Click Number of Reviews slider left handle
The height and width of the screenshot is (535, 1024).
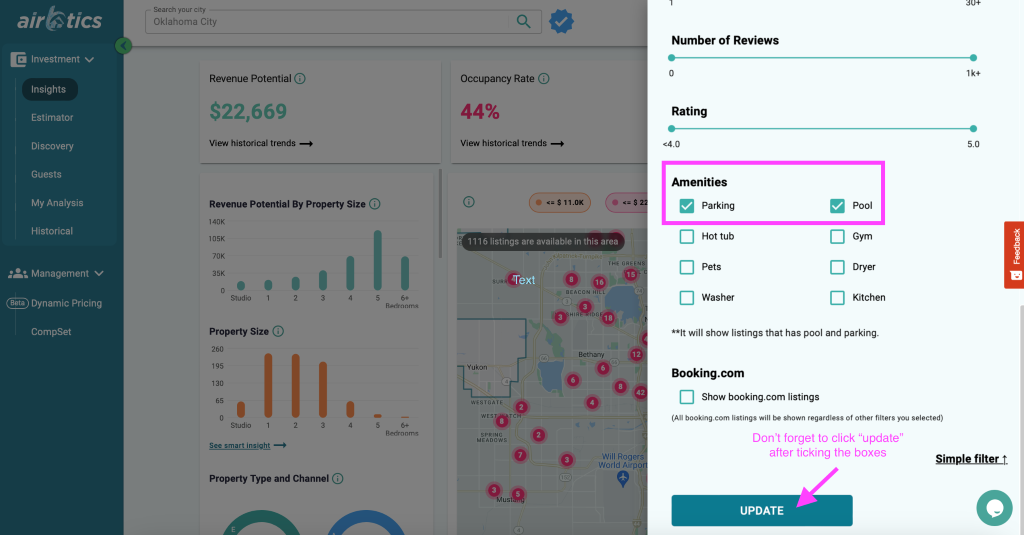[x=671, y=58]
